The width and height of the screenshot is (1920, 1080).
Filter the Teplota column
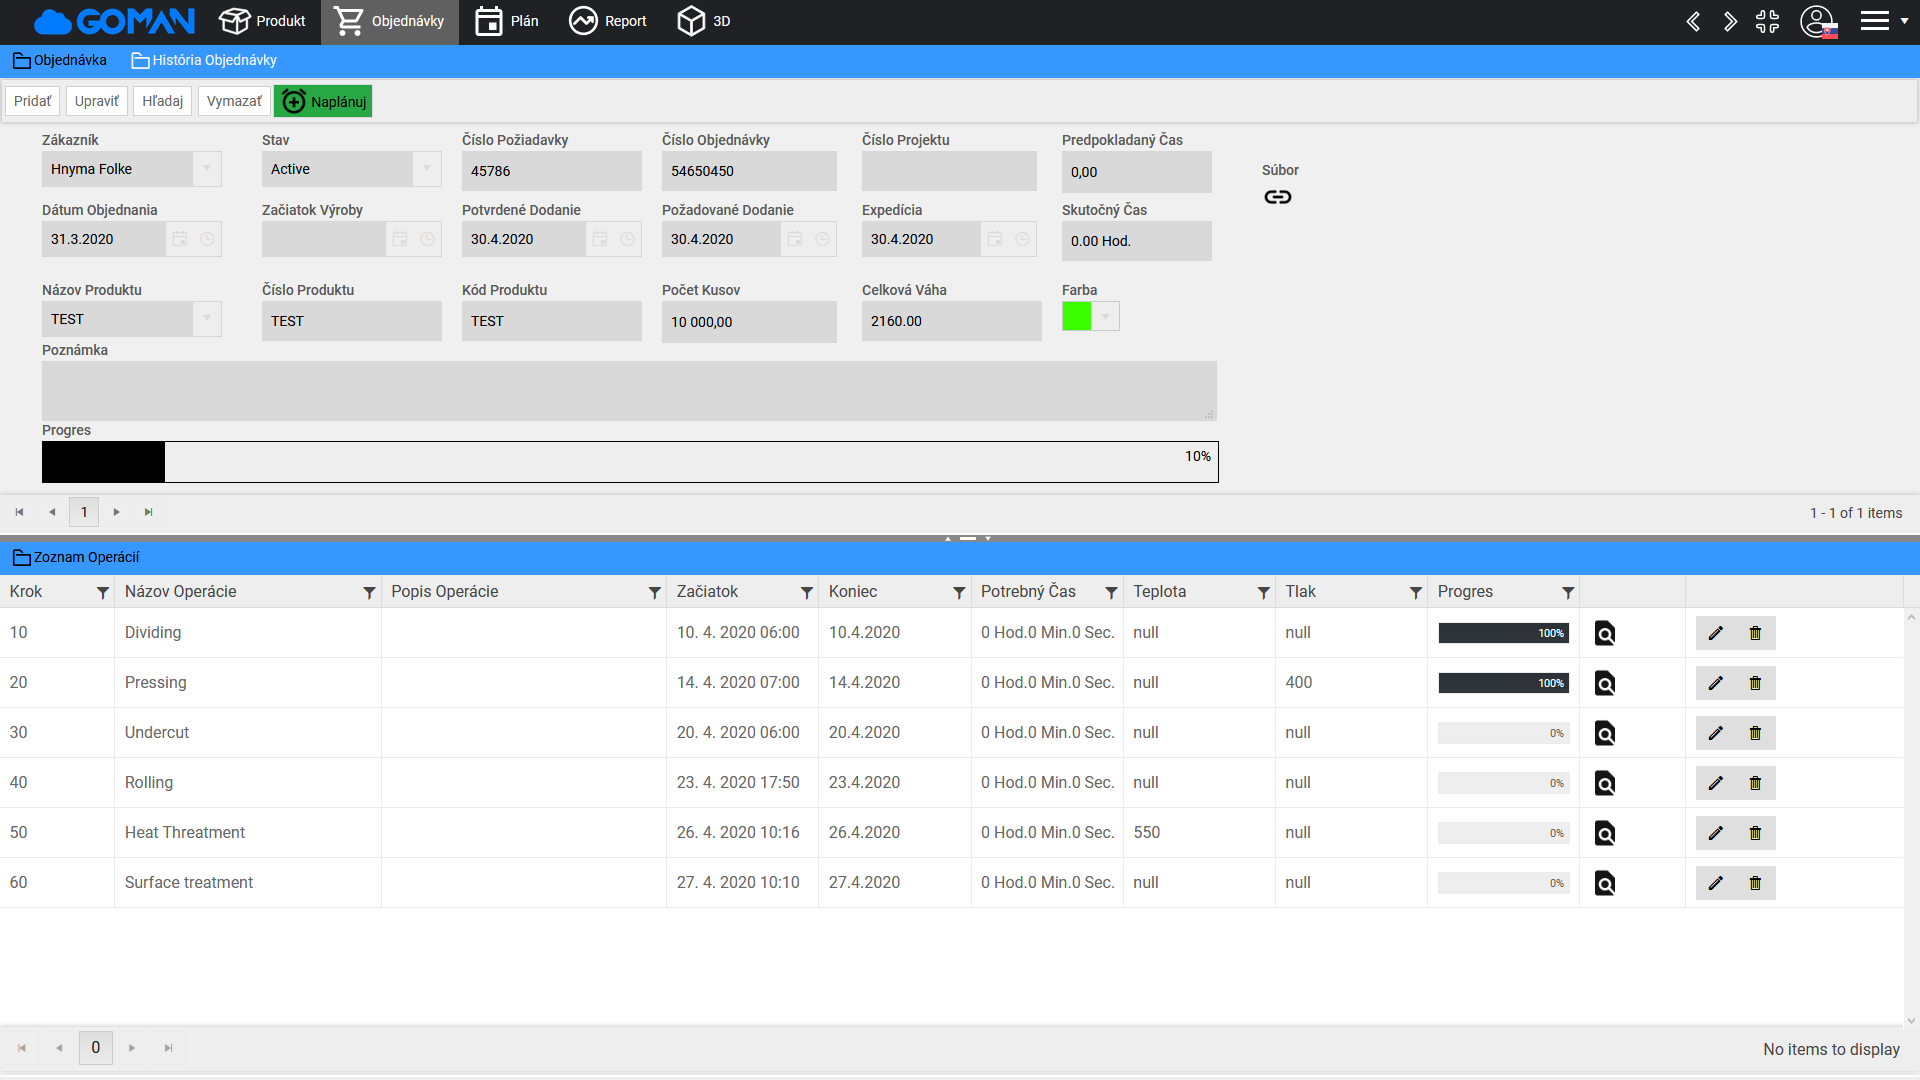pos(1263,593)
